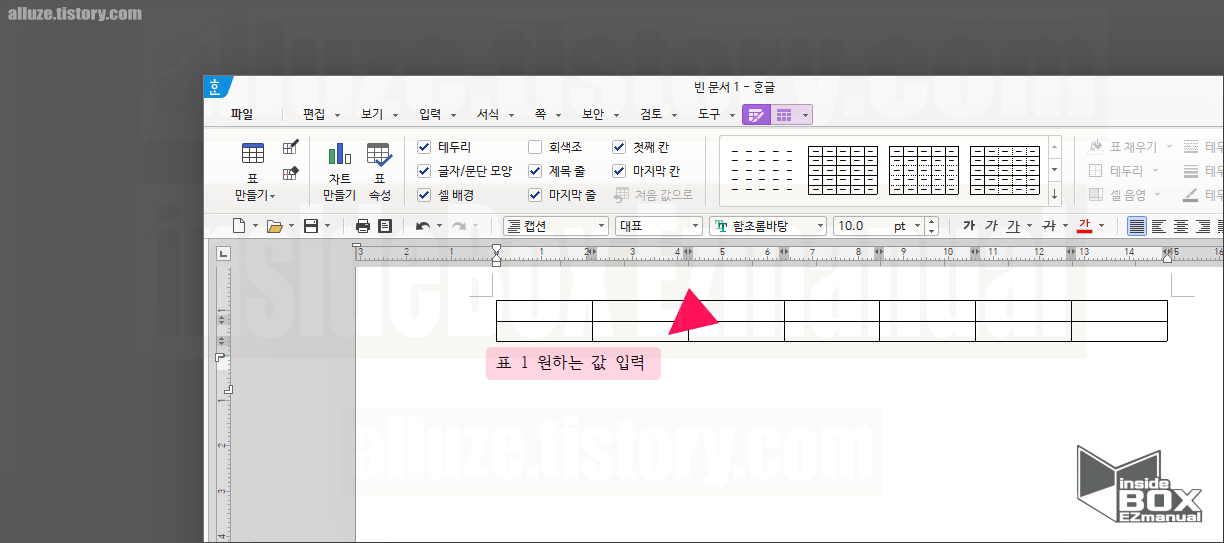Apply center paragraph alignment

tap(1181, 226)
